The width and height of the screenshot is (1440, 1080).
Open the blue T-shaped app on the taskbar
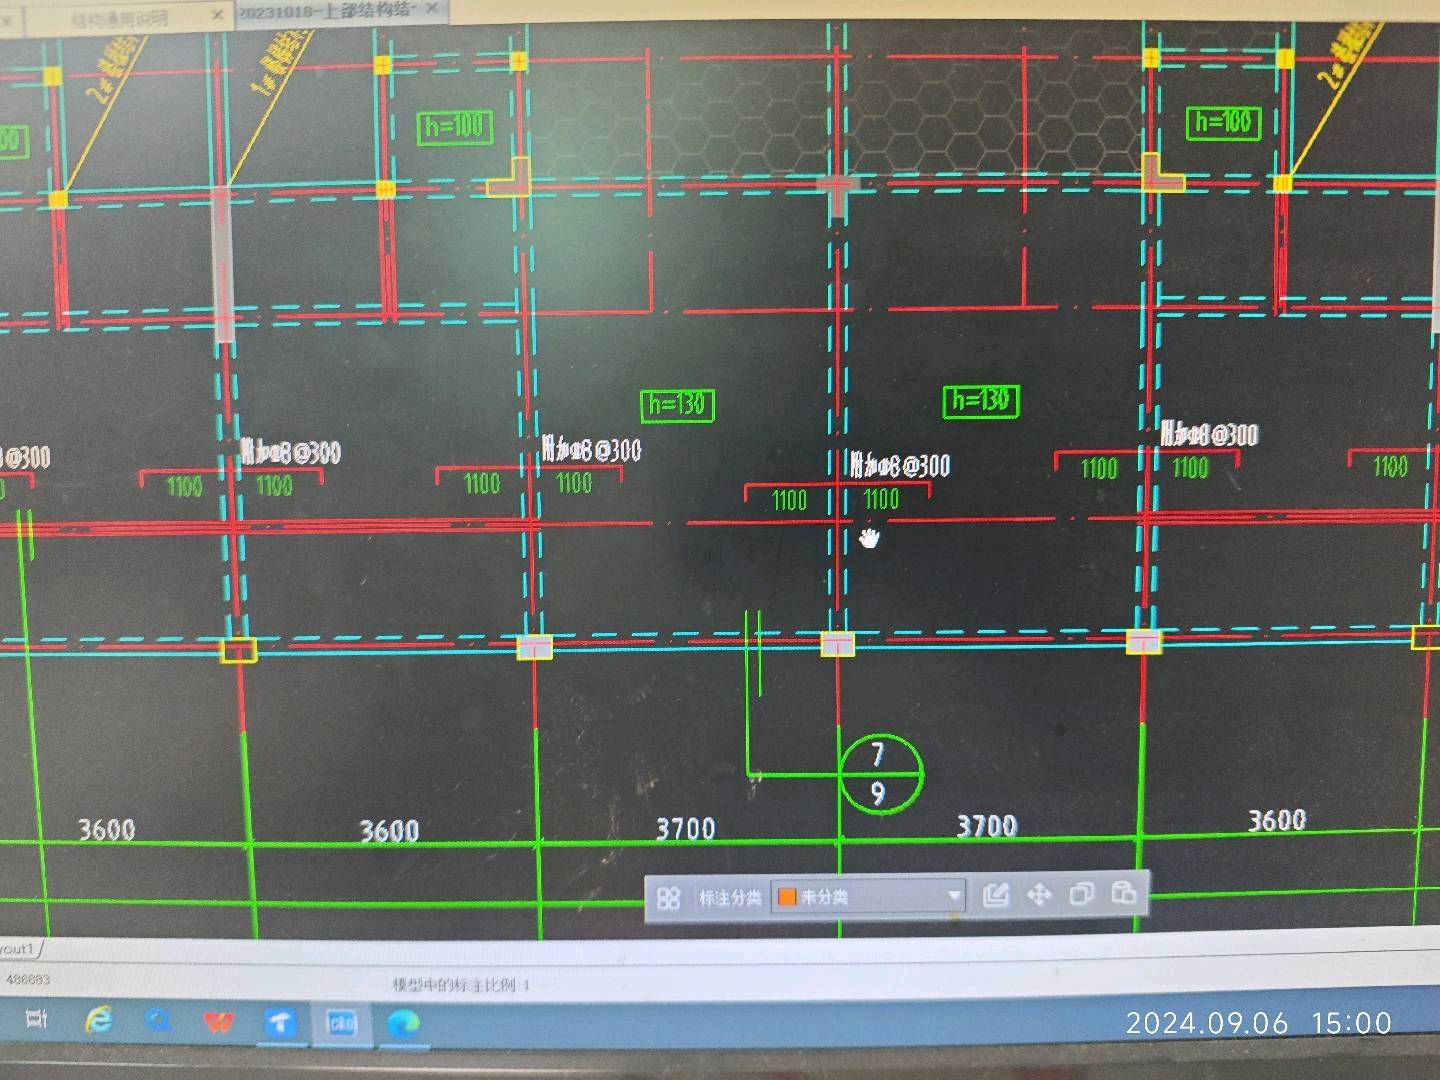click(280, 1023)
